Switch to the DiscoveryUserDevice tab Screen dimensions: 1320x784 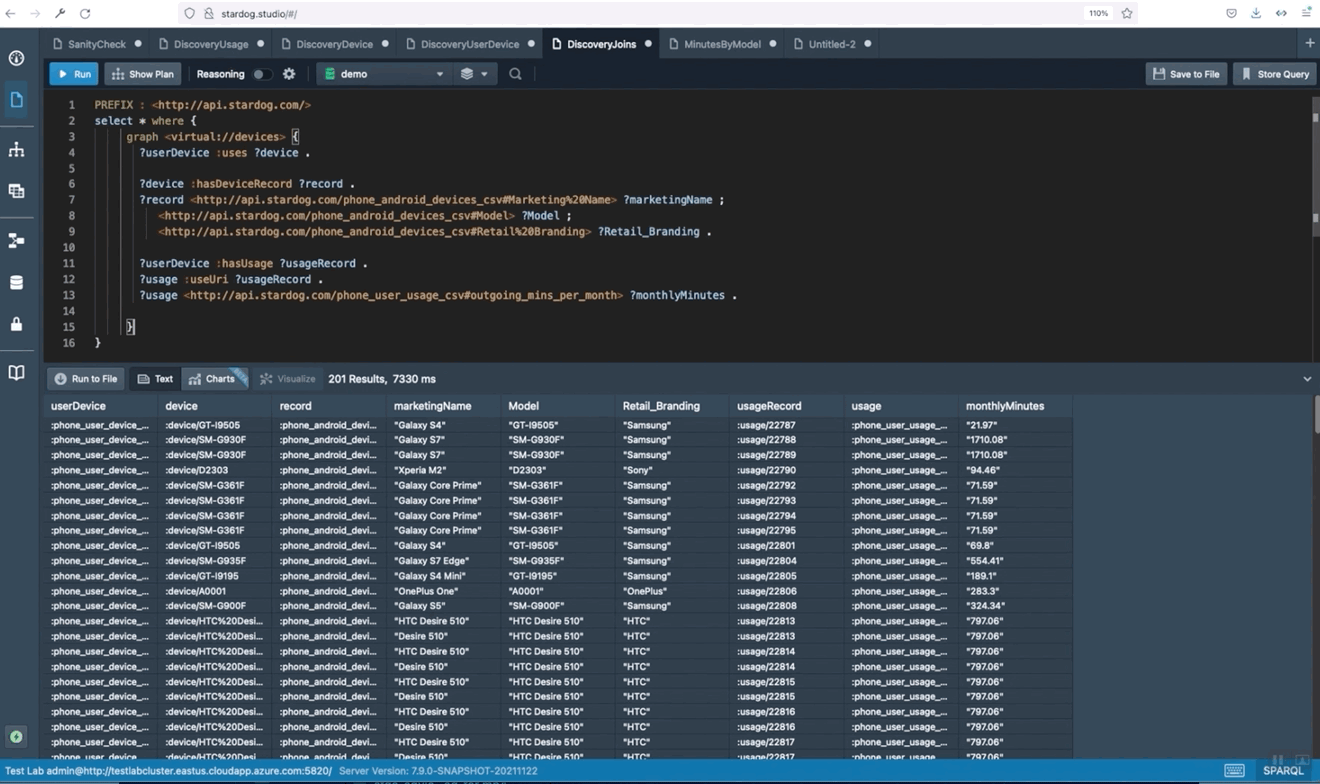(469, 44)
